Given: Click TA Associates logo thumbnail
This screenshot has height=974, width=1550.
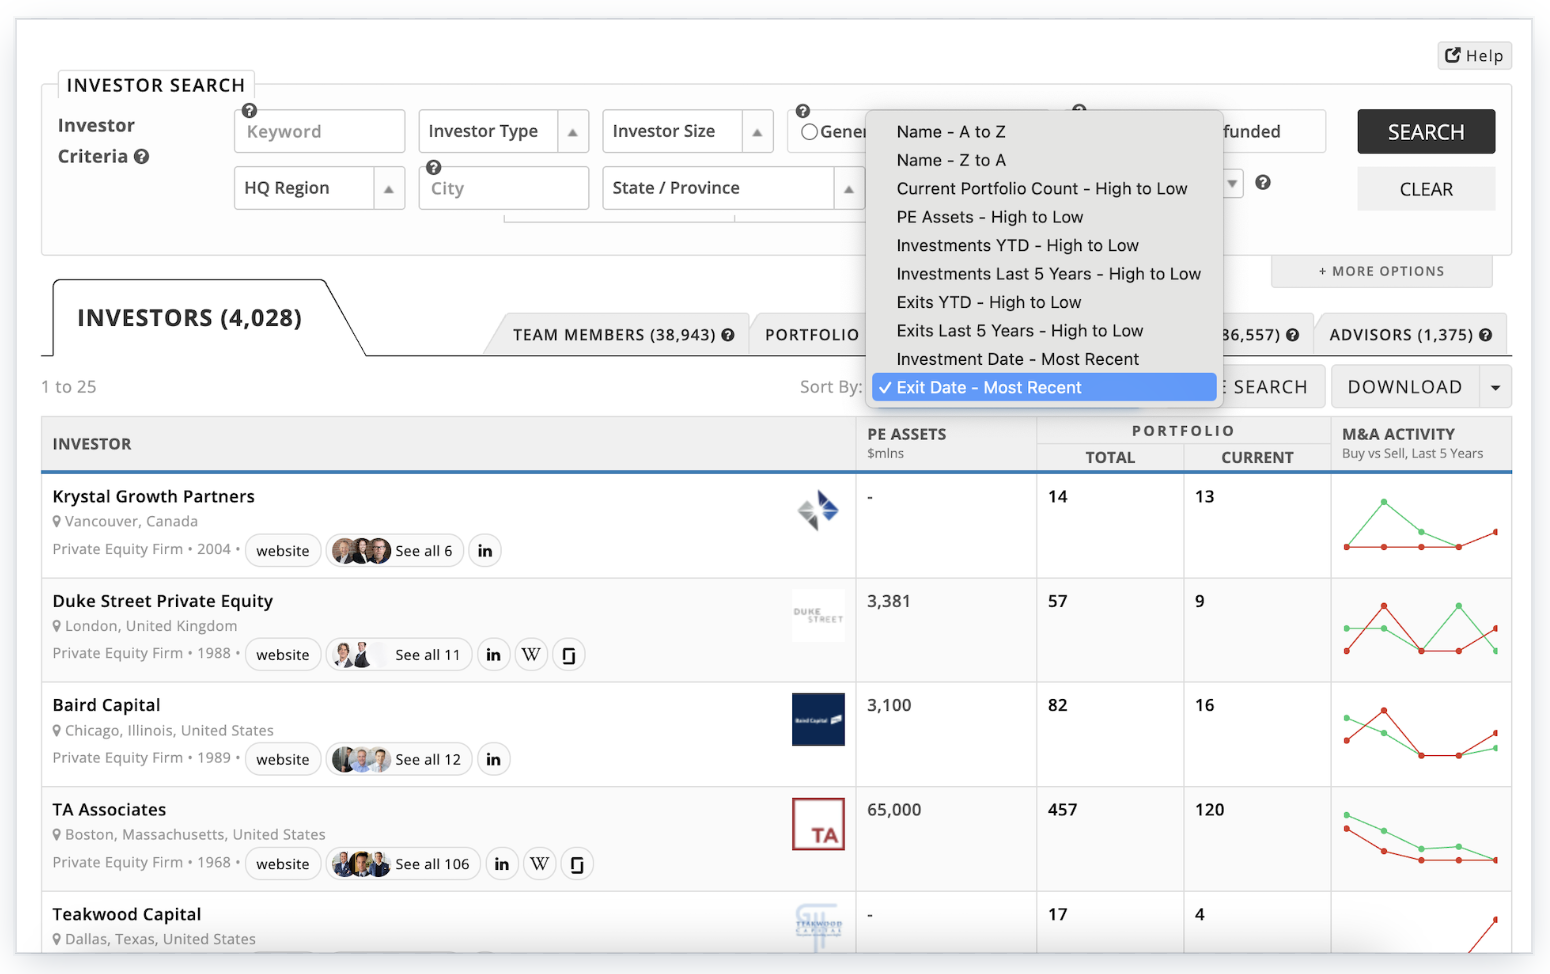Looking at the screenshot, I should click(818, 824).
